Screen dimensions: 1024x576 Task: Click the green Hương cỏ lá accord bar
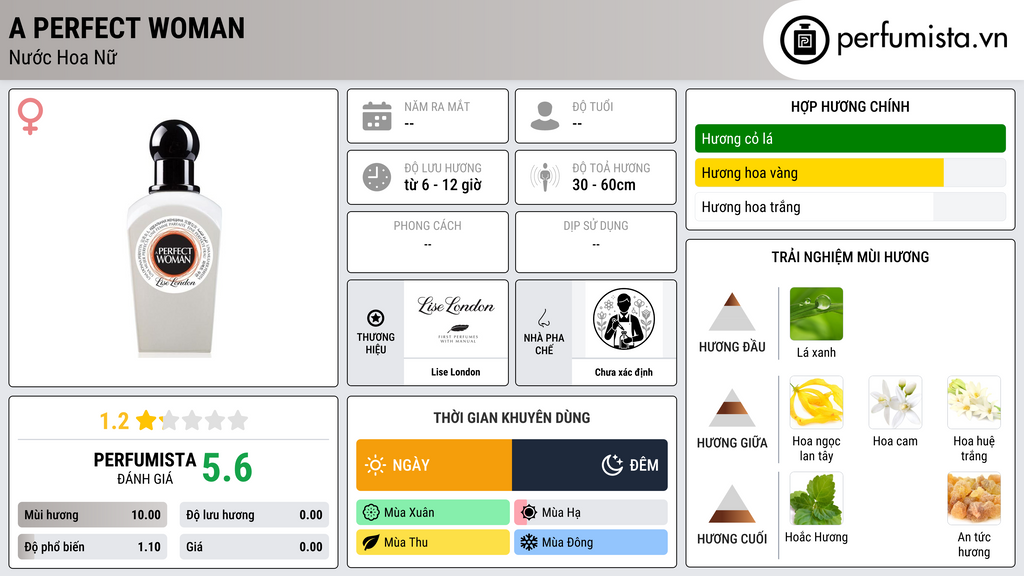click(850, 138)
